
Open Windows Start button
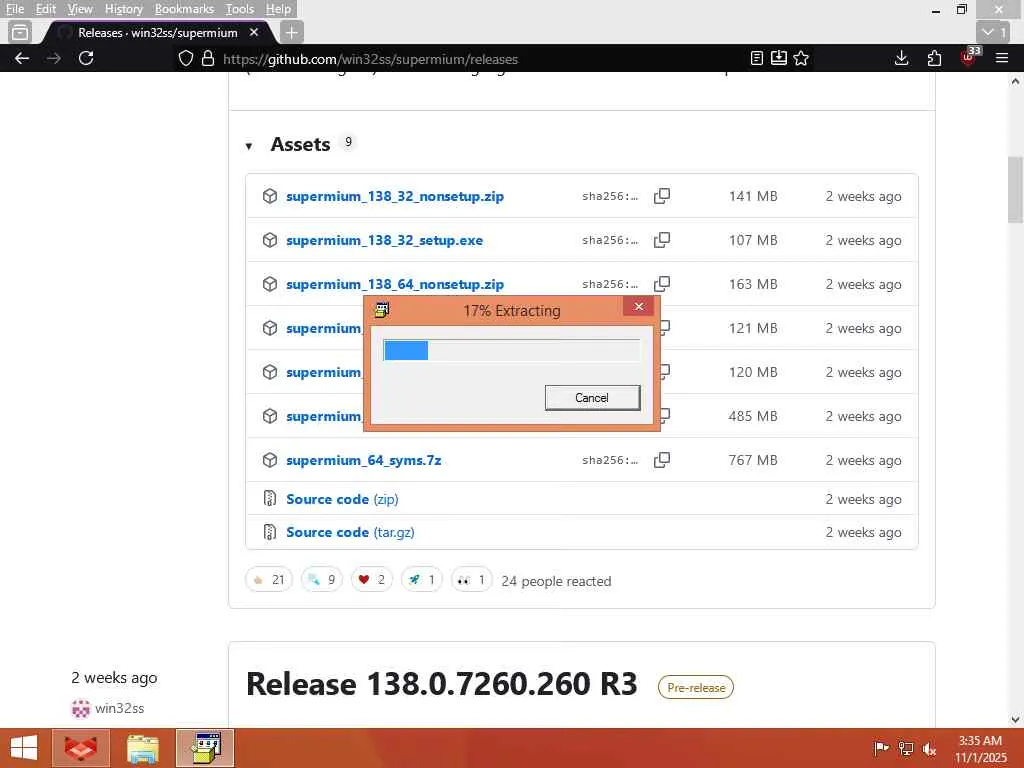point(24,748)
